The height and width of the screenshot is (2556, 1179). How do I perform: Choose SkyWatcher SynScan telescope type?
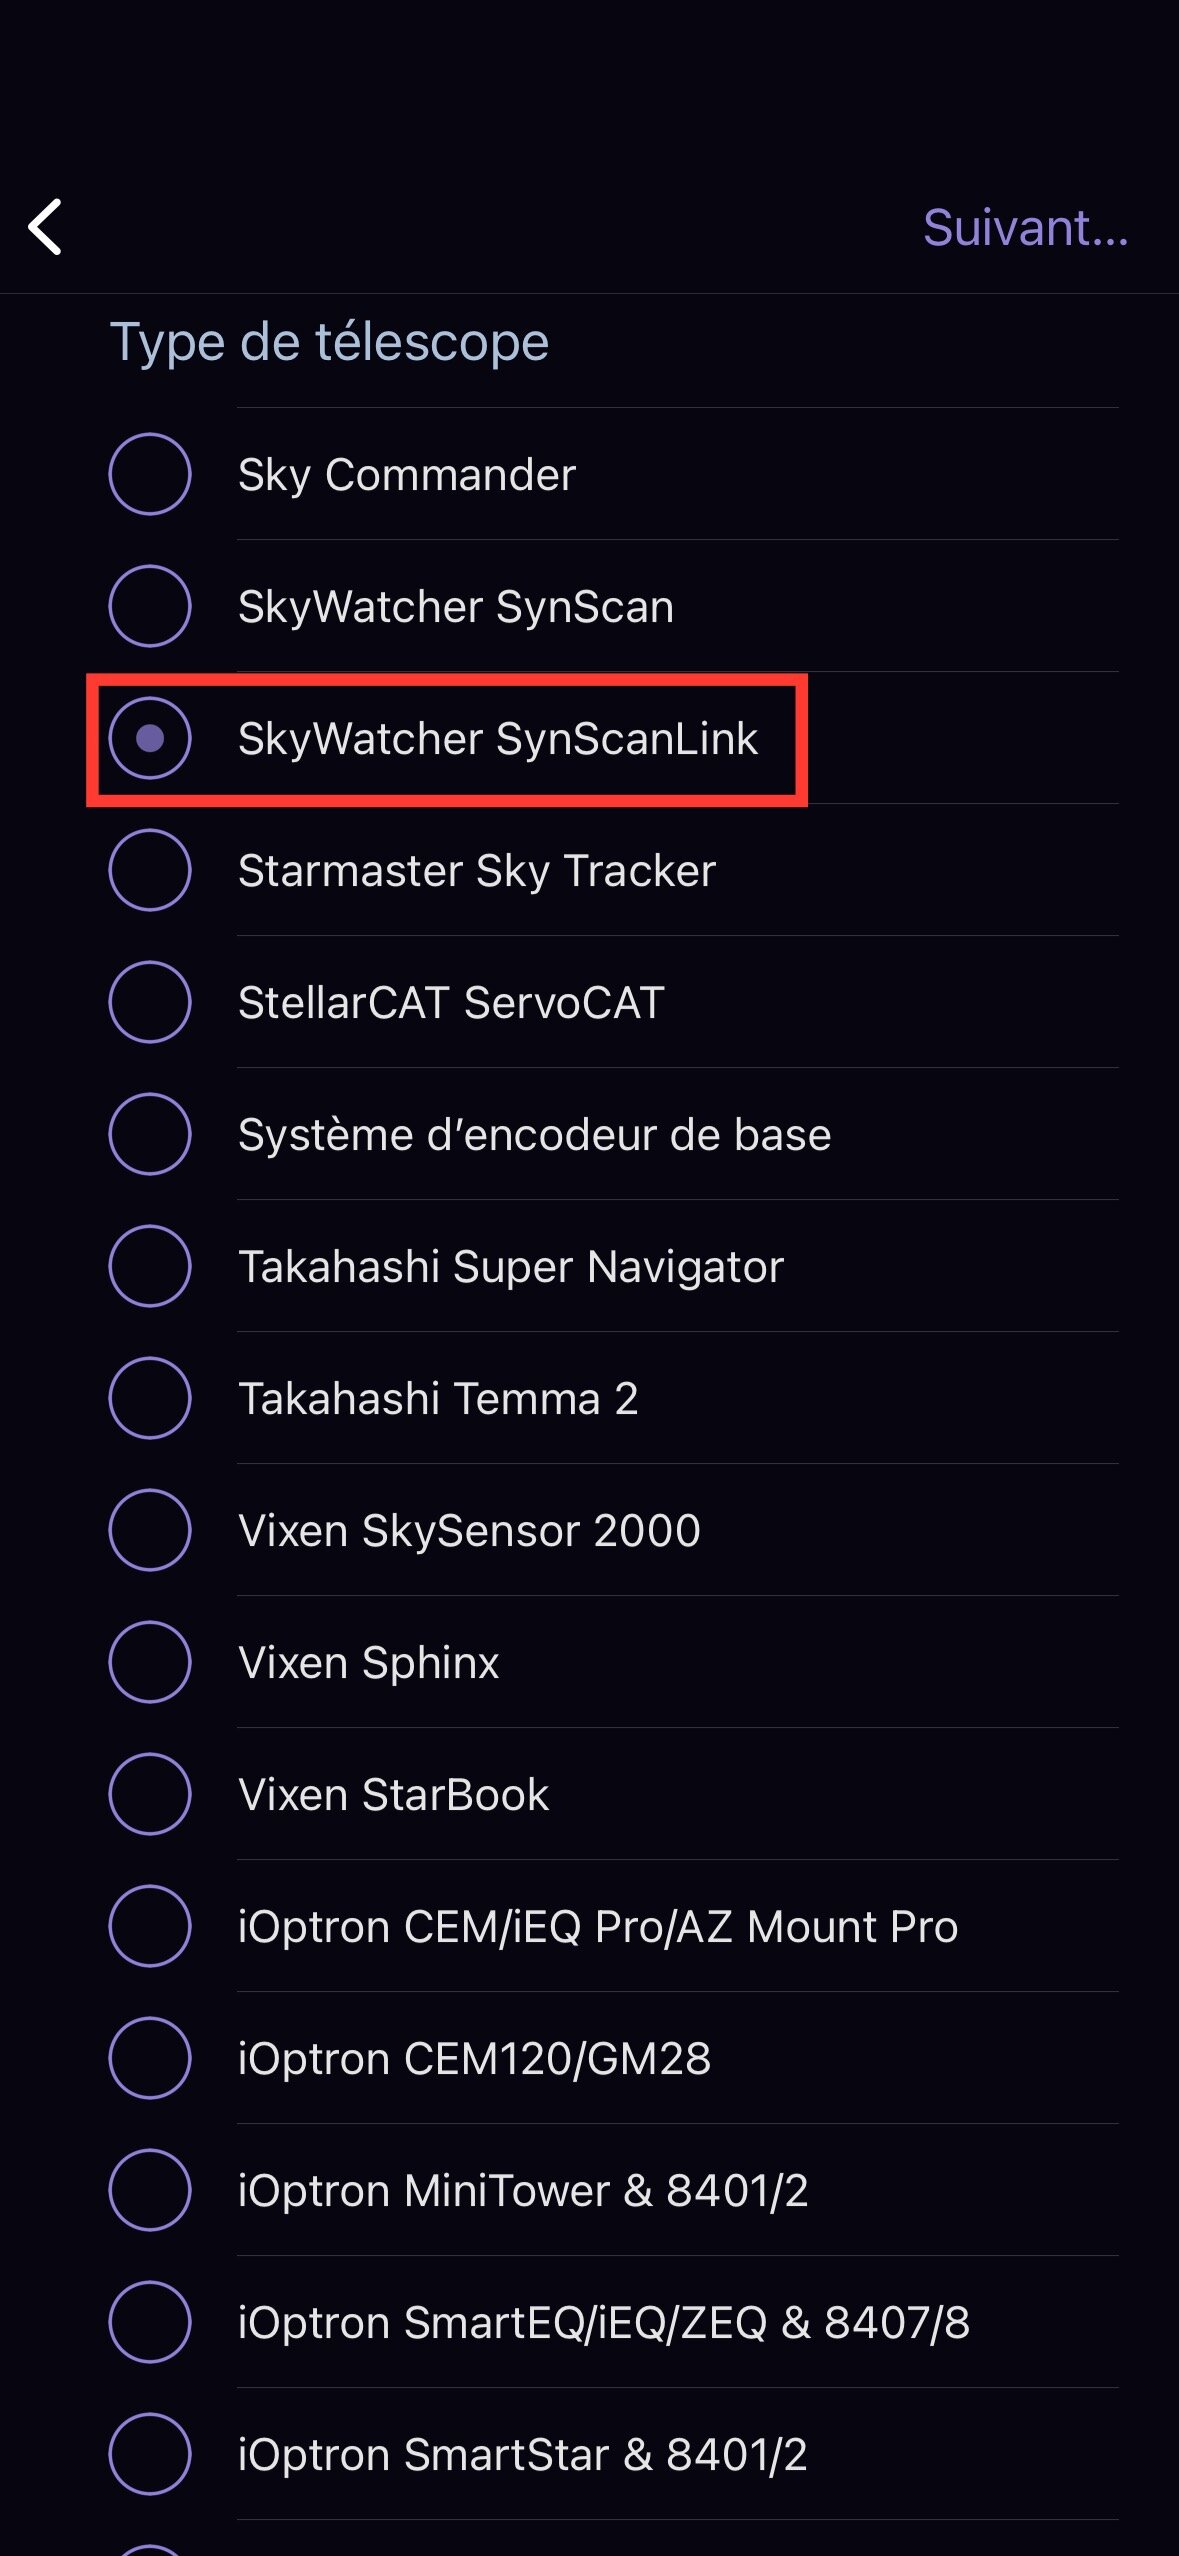point(150,606)
